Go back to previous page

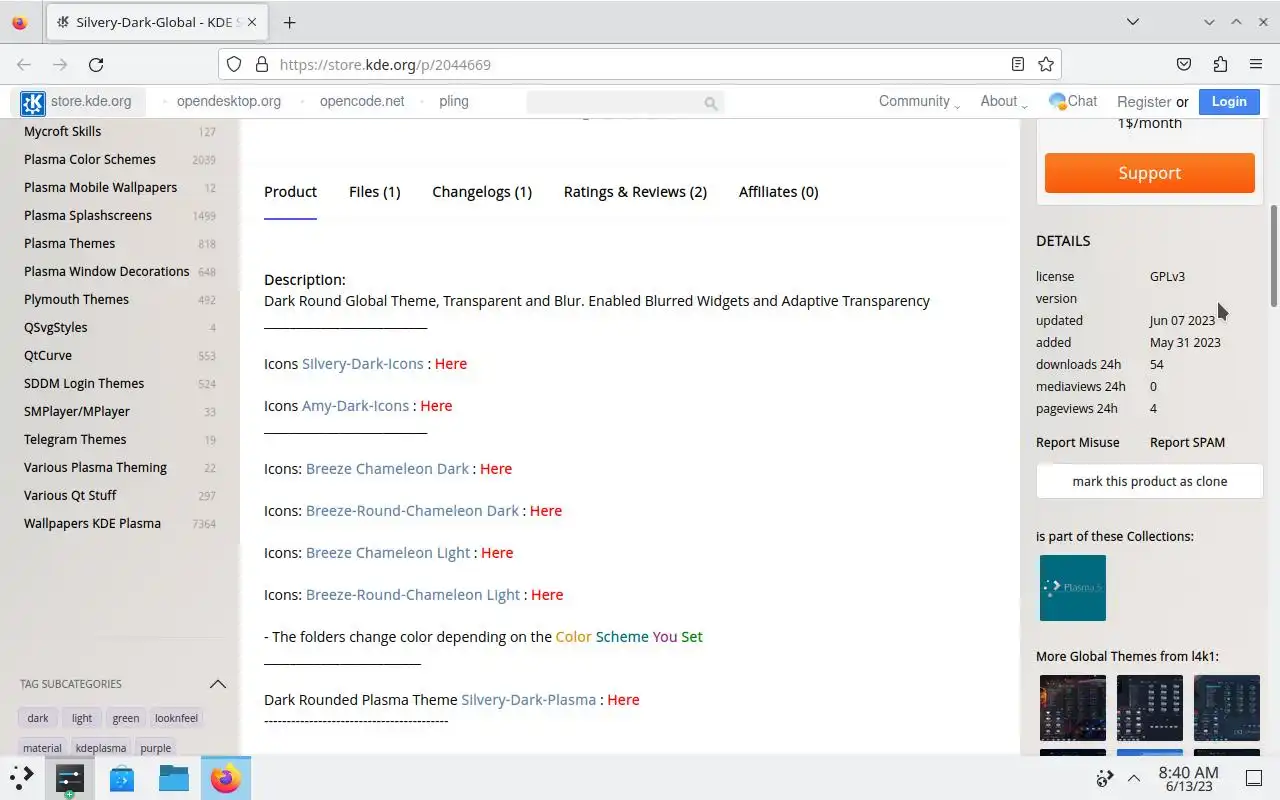click(x=24, y=64)
